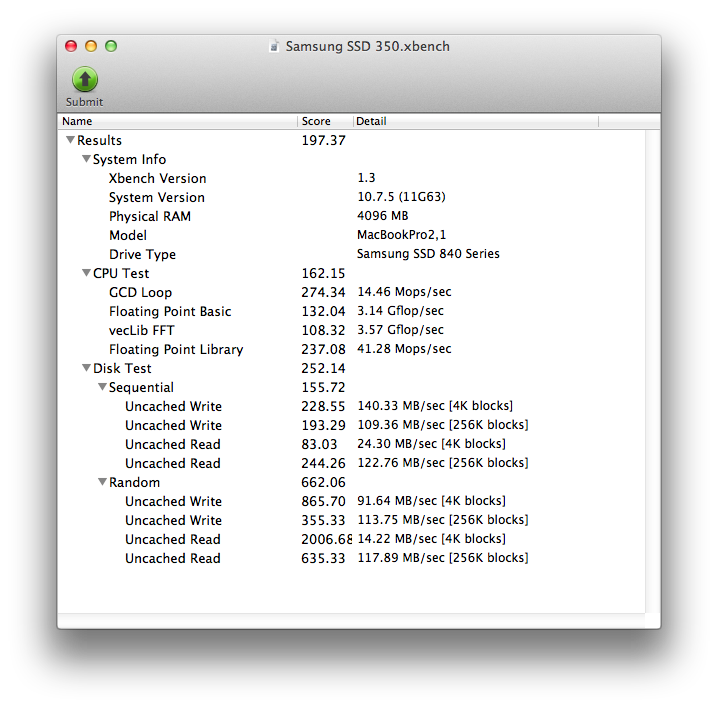Click detail '113.75 MB/sec [256K blocks]'
This screenshot has width=718, height=708.
click(443, 520)
